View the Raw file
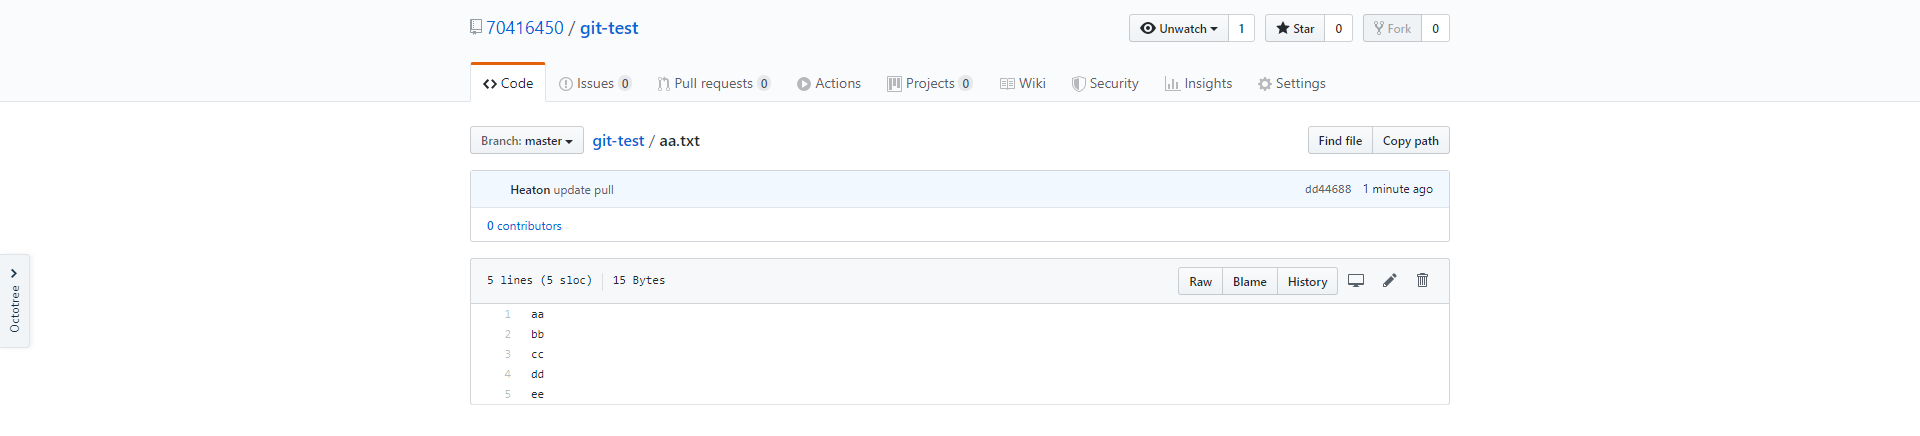Screen dimensions: 1920x436 1200,282
